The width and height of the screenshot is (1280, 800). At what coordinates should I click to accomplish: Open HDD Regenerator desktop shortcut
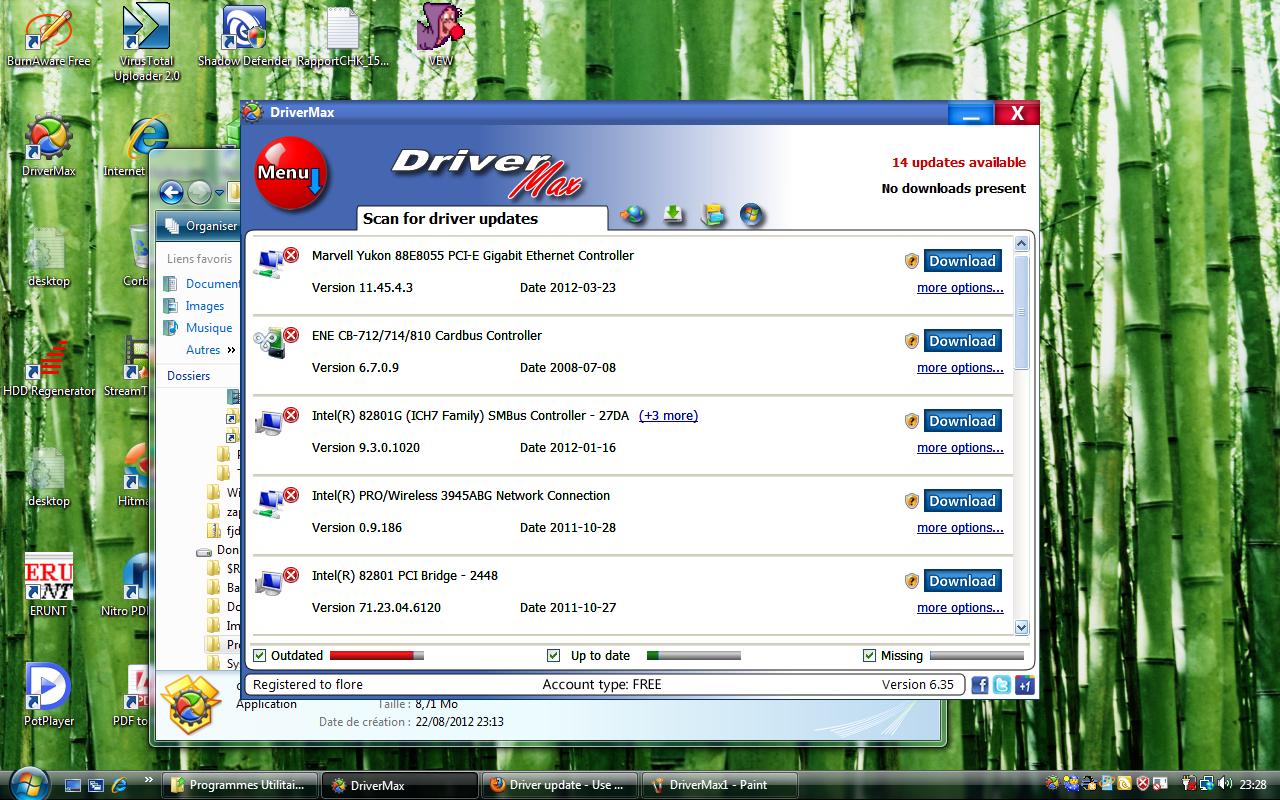click(49, 368)
